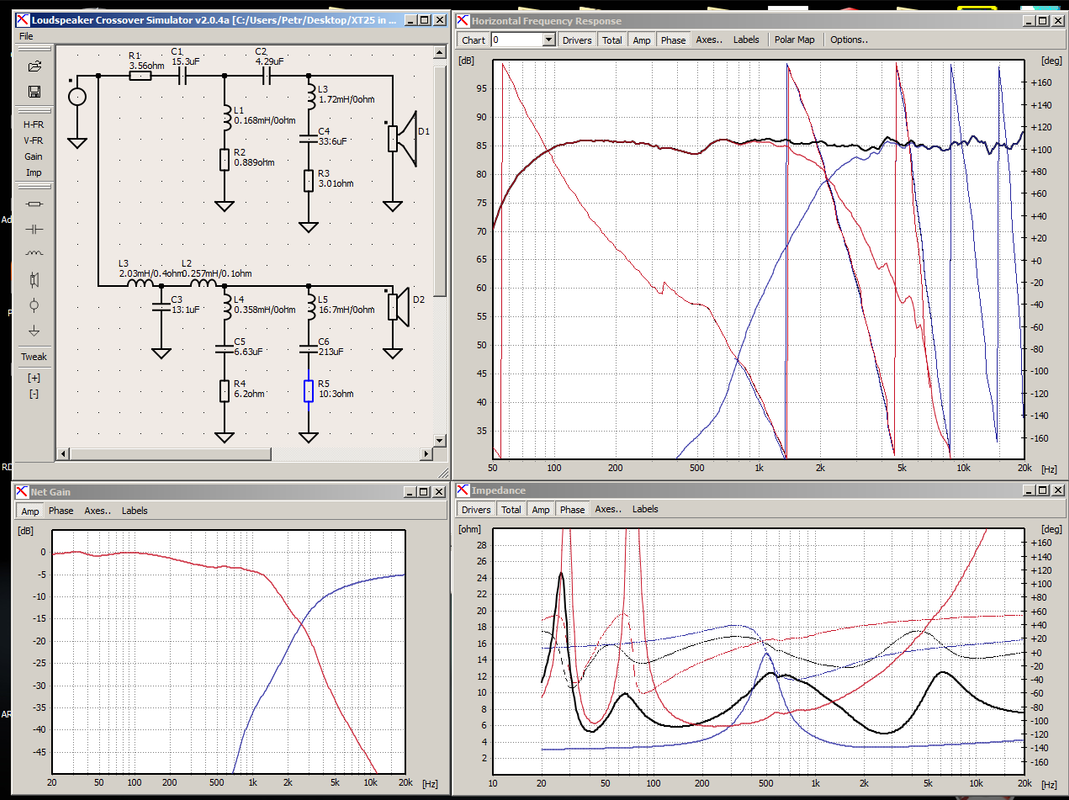This screenshot has height=800, width=1069.
Task: Select driver D1 speaker symbol
Action: 402,138
